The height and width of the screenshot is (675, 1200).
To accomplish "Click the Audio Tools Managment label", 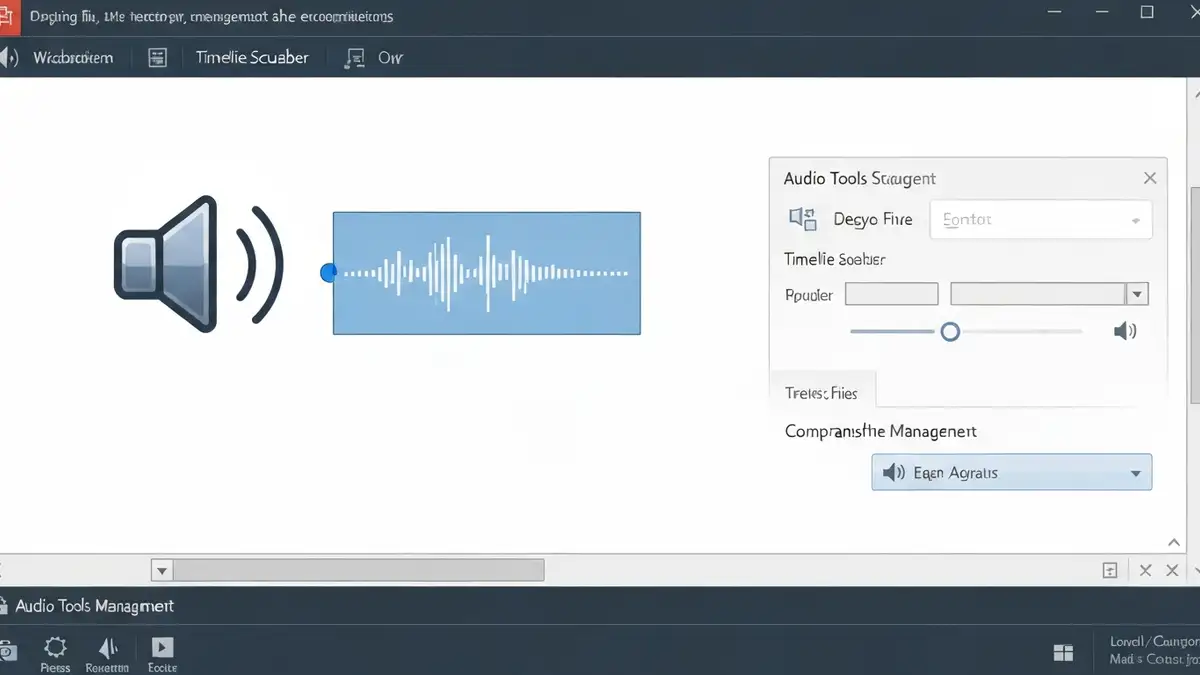I will click(95, 606).
